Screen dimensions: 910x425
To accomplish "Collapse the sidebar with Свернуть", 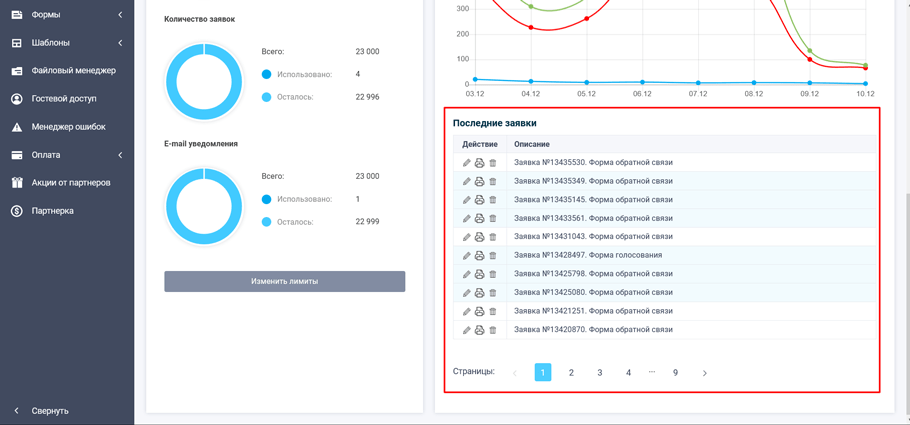I will (50, 411).
